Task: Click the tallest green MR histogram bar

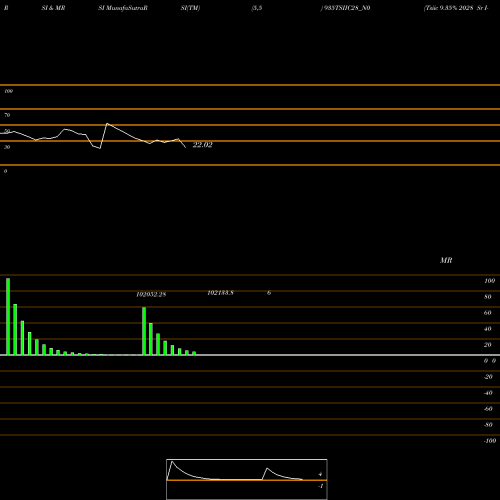Action: tap(8, 317)
